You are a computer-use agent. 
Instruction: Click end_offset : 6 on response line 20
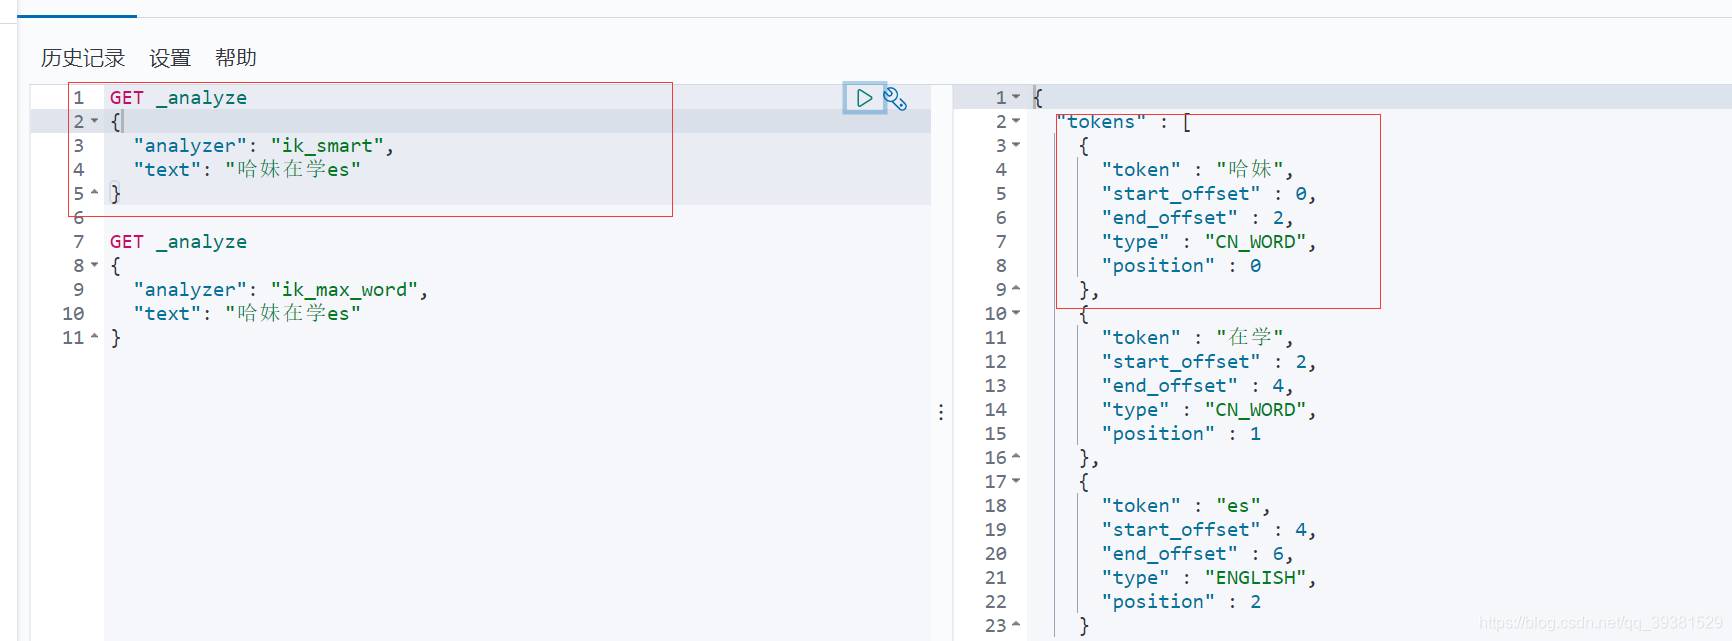[x=1198, y=554]
